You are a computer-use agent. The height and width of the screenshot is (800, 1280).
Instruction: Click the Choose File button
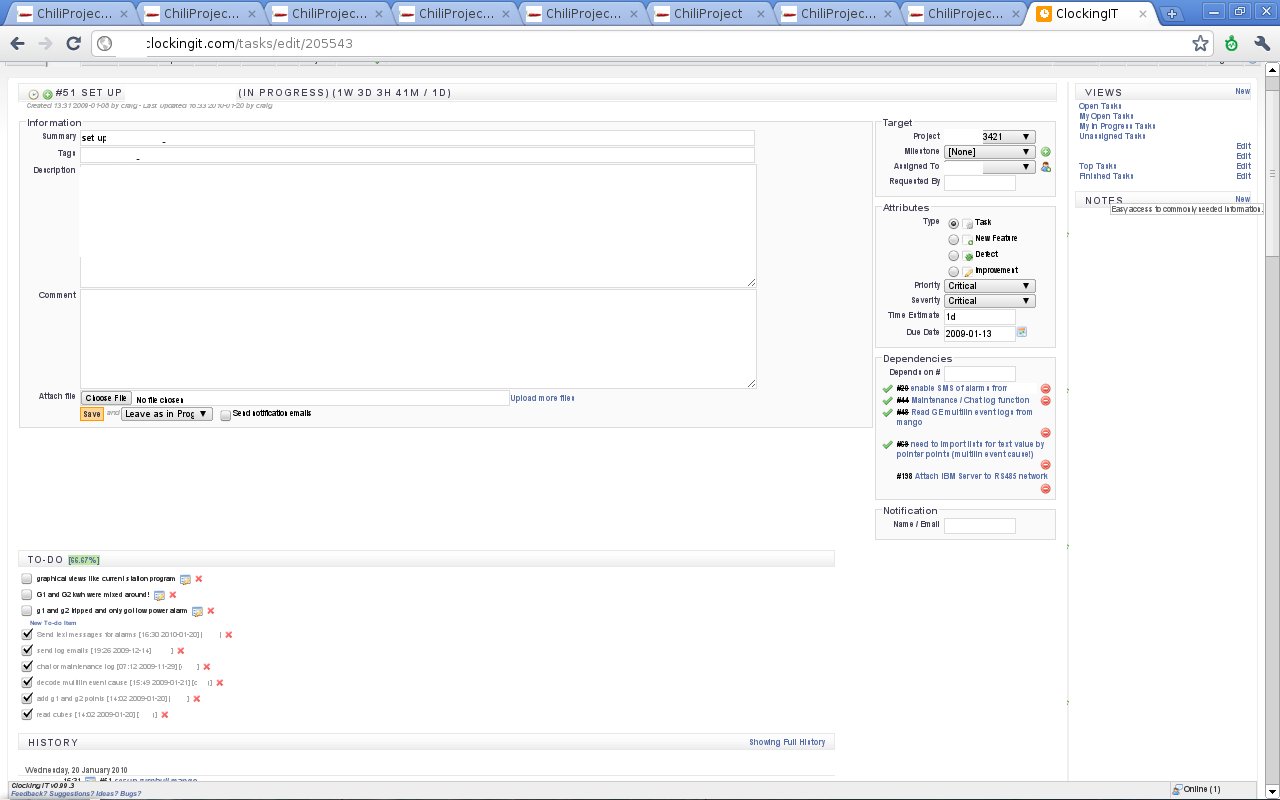106,398
